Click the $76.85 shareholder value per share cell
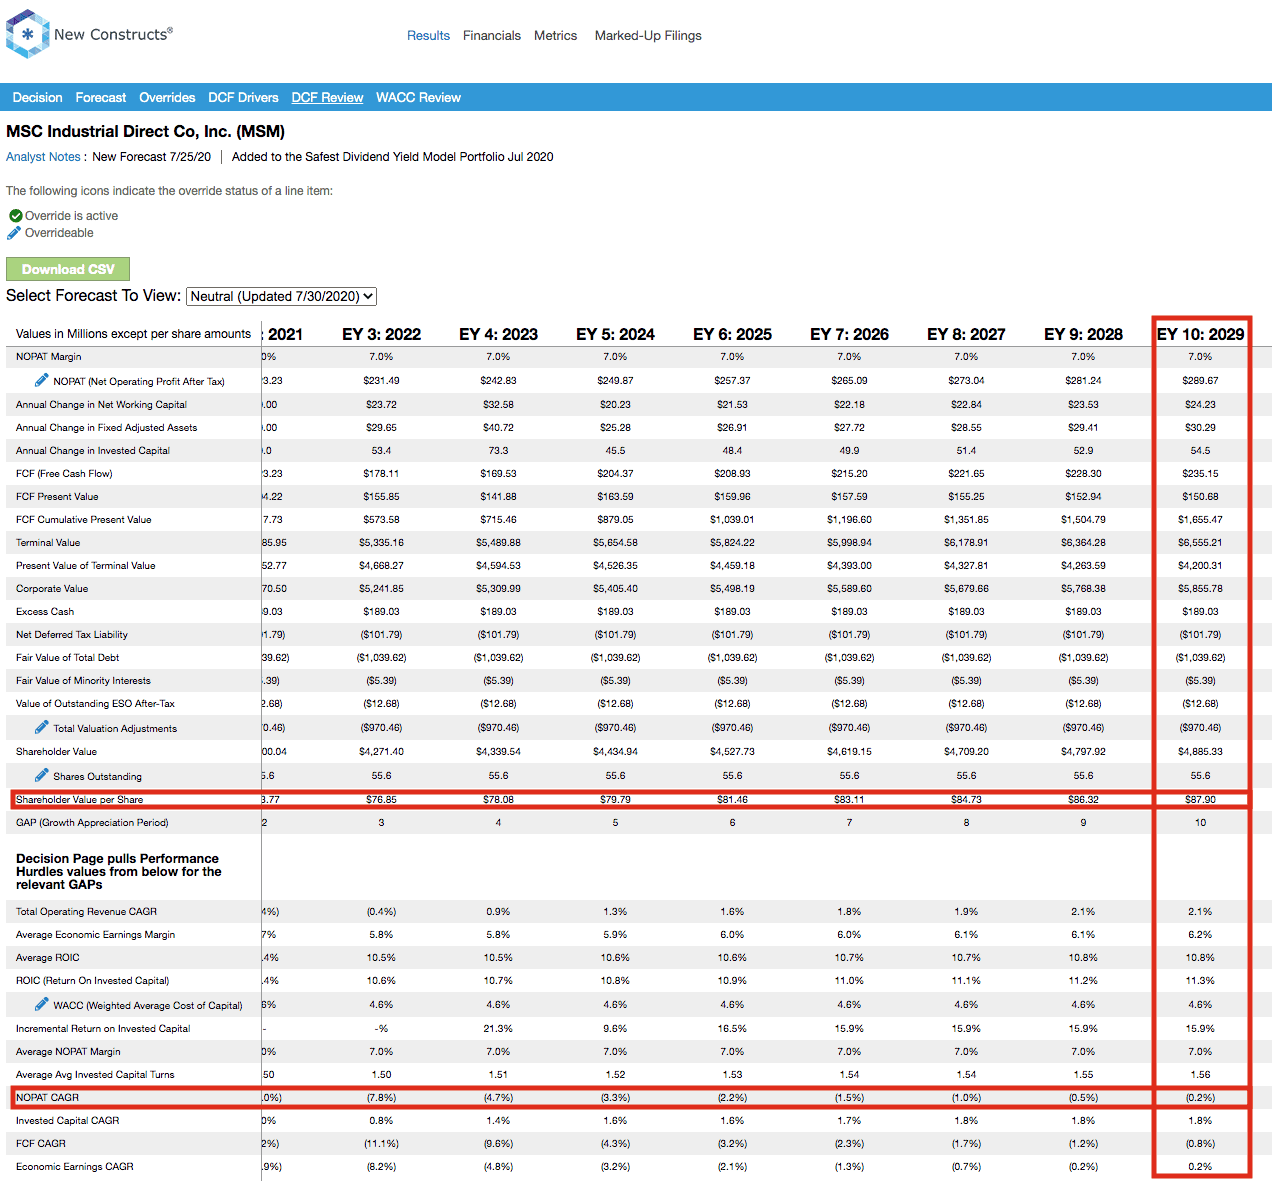 (381, 800)
